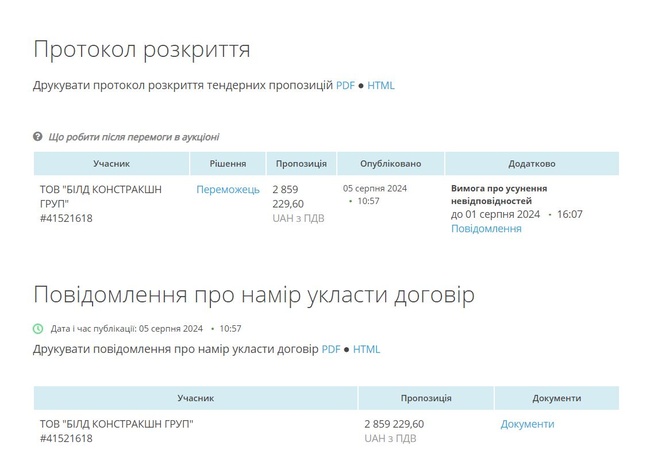Image resolution: width=650 pixels, height=465 pixels.
Task: Click 'Пропозиція' header in intent notice table
Action: [426, 398]
